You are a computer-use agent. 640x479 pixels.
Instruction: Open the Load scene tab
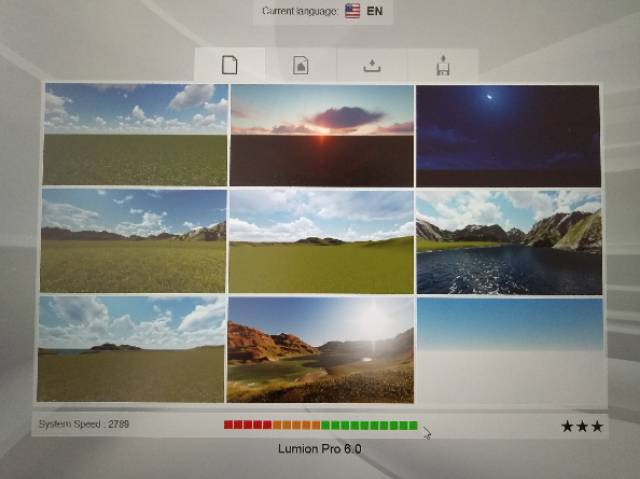pyautogui.click(x=372, y=65)
